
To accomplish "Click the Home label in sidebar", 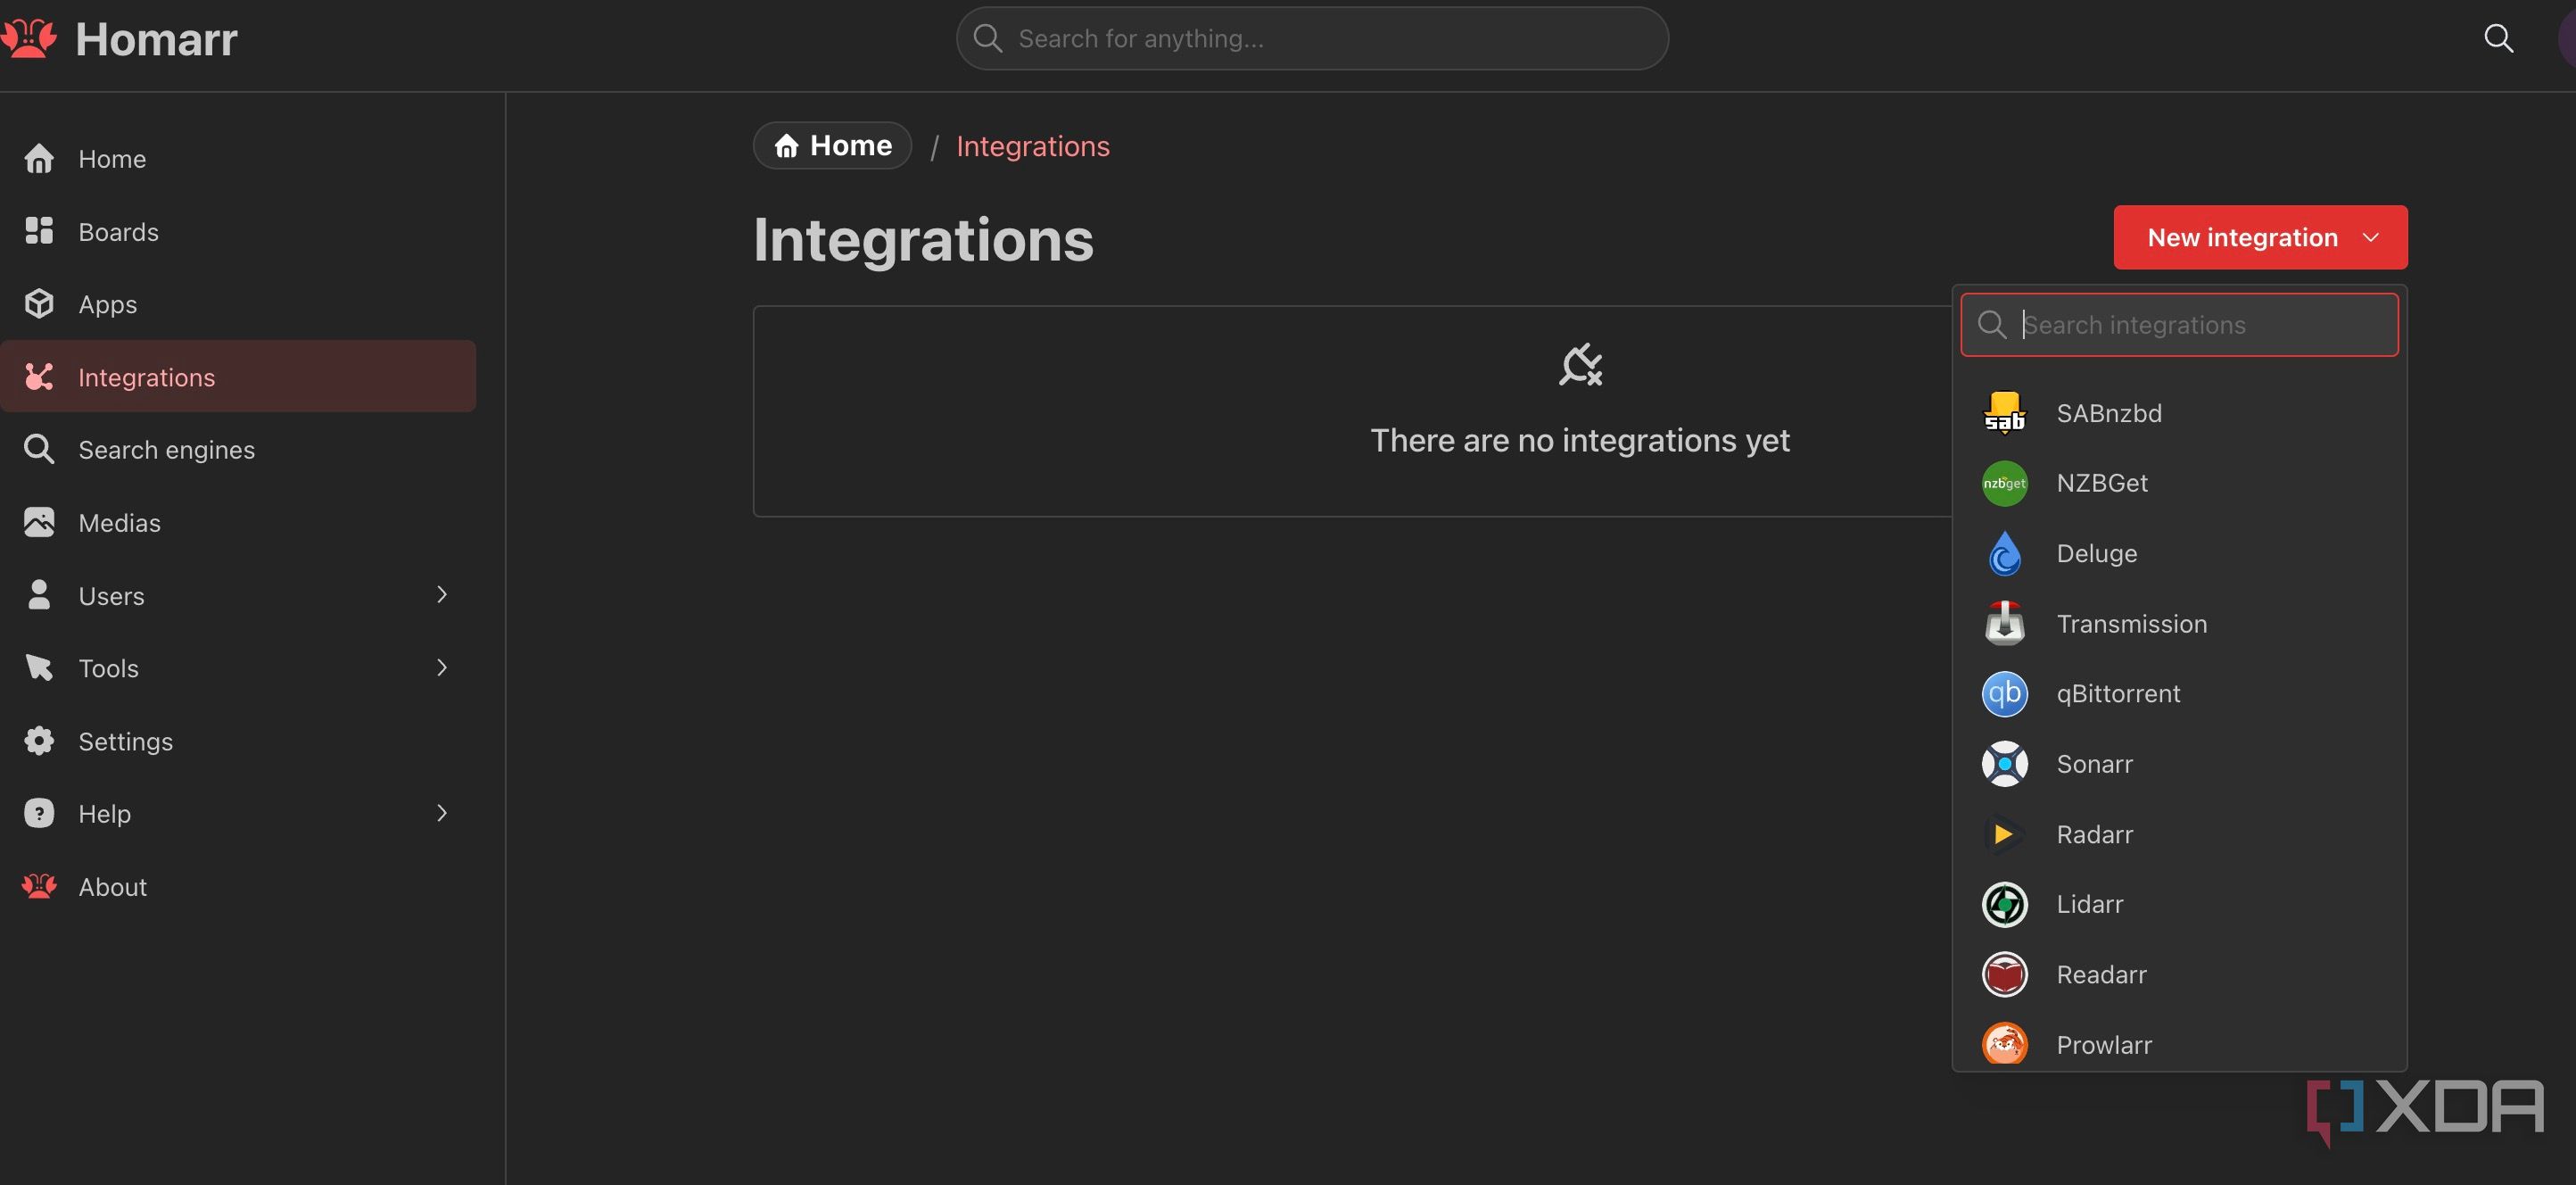I will (x=112, y=159).
